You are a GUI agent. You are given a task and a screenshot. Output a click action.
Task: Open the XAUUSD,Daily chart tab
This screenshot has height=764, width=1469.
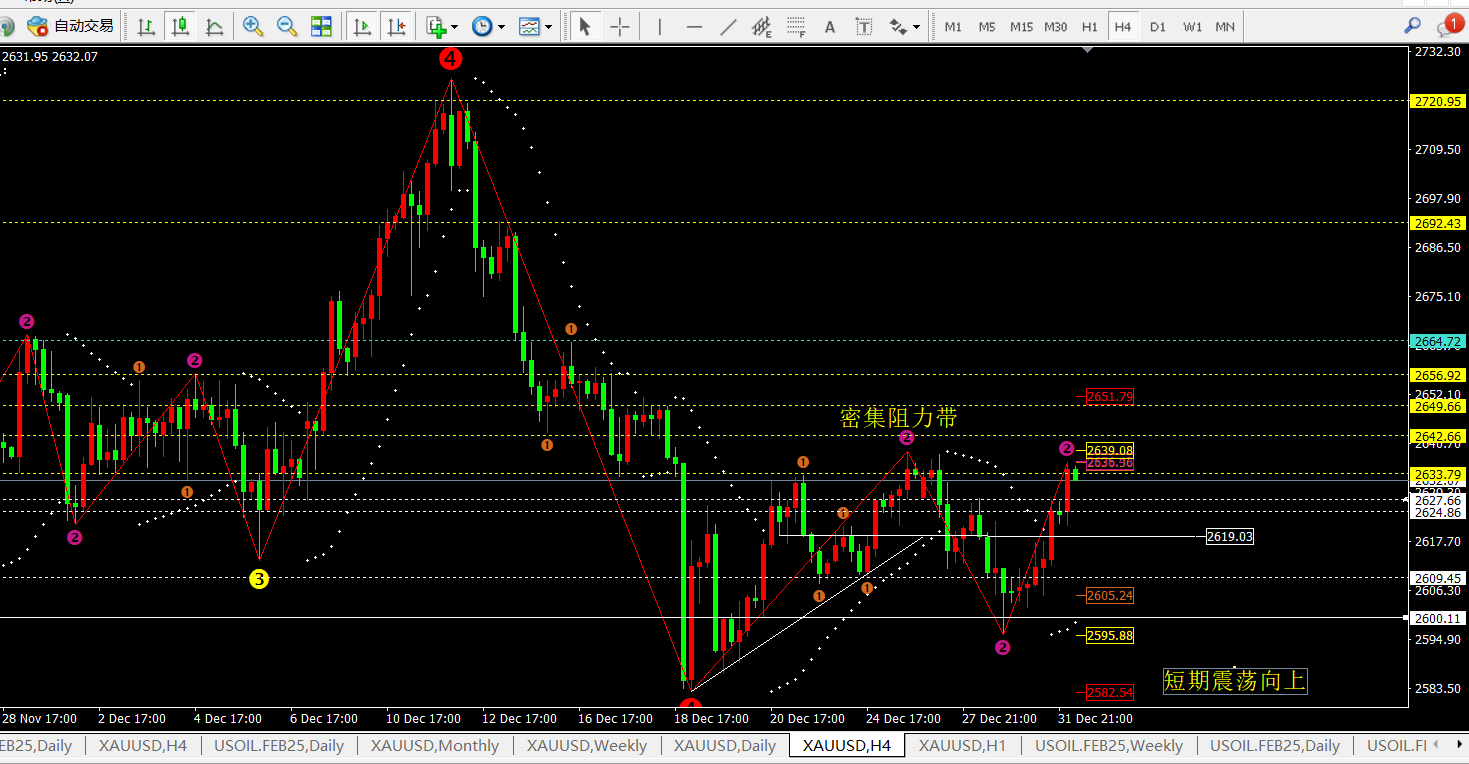tap(725, 745)
